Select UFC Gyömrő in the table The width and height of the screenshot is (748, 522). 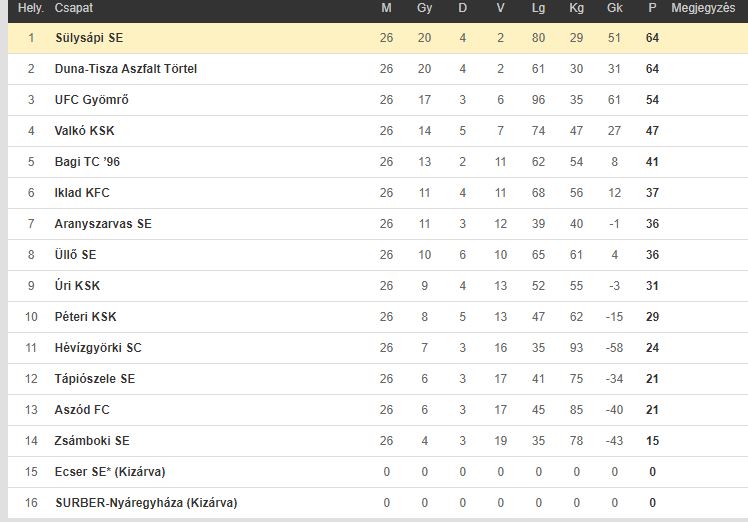[x=92, y=100]
